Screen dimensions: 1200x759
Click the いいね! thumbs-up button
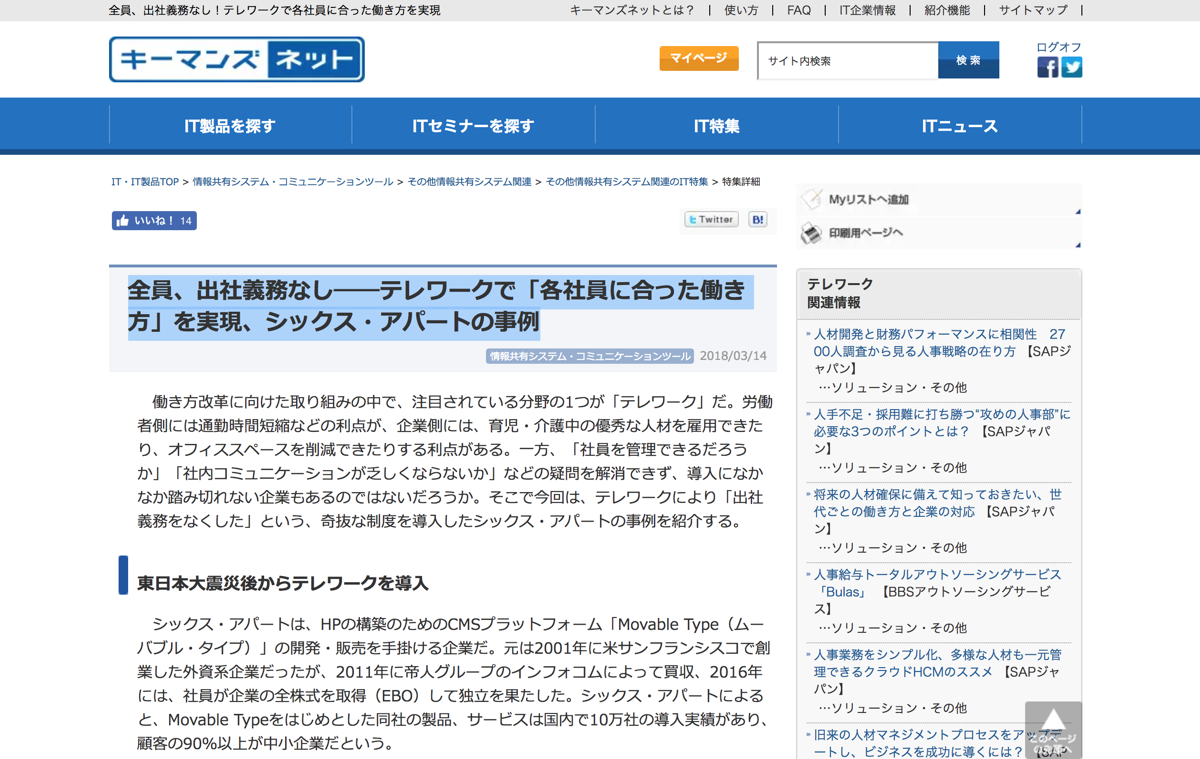[x=154, y=221]
